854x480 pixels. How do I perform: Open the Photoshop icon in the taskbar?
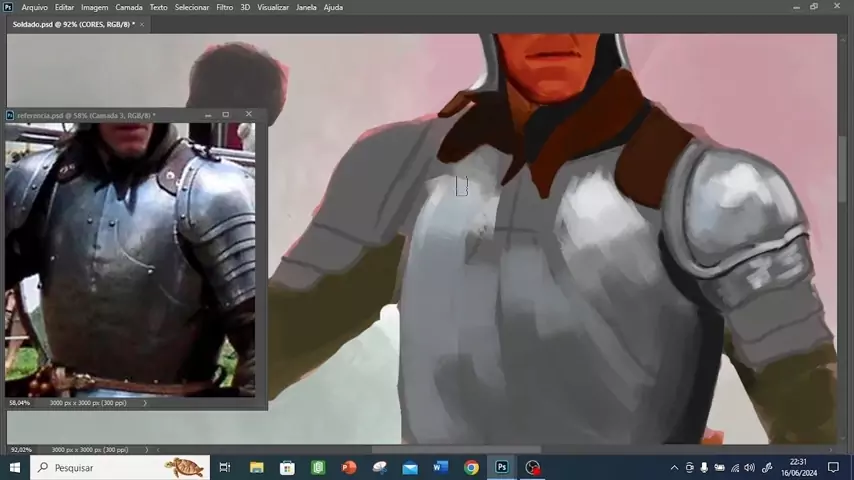pos(502,467)
